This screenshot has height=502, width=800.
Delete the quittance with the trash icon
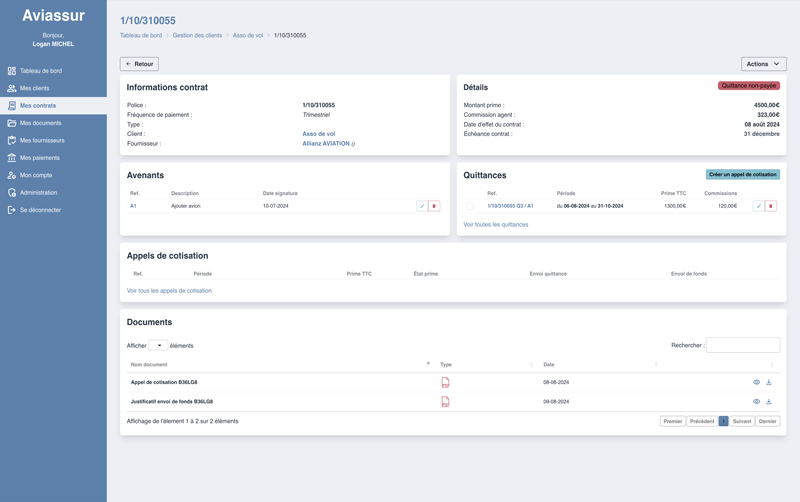[x=771, y=206]
